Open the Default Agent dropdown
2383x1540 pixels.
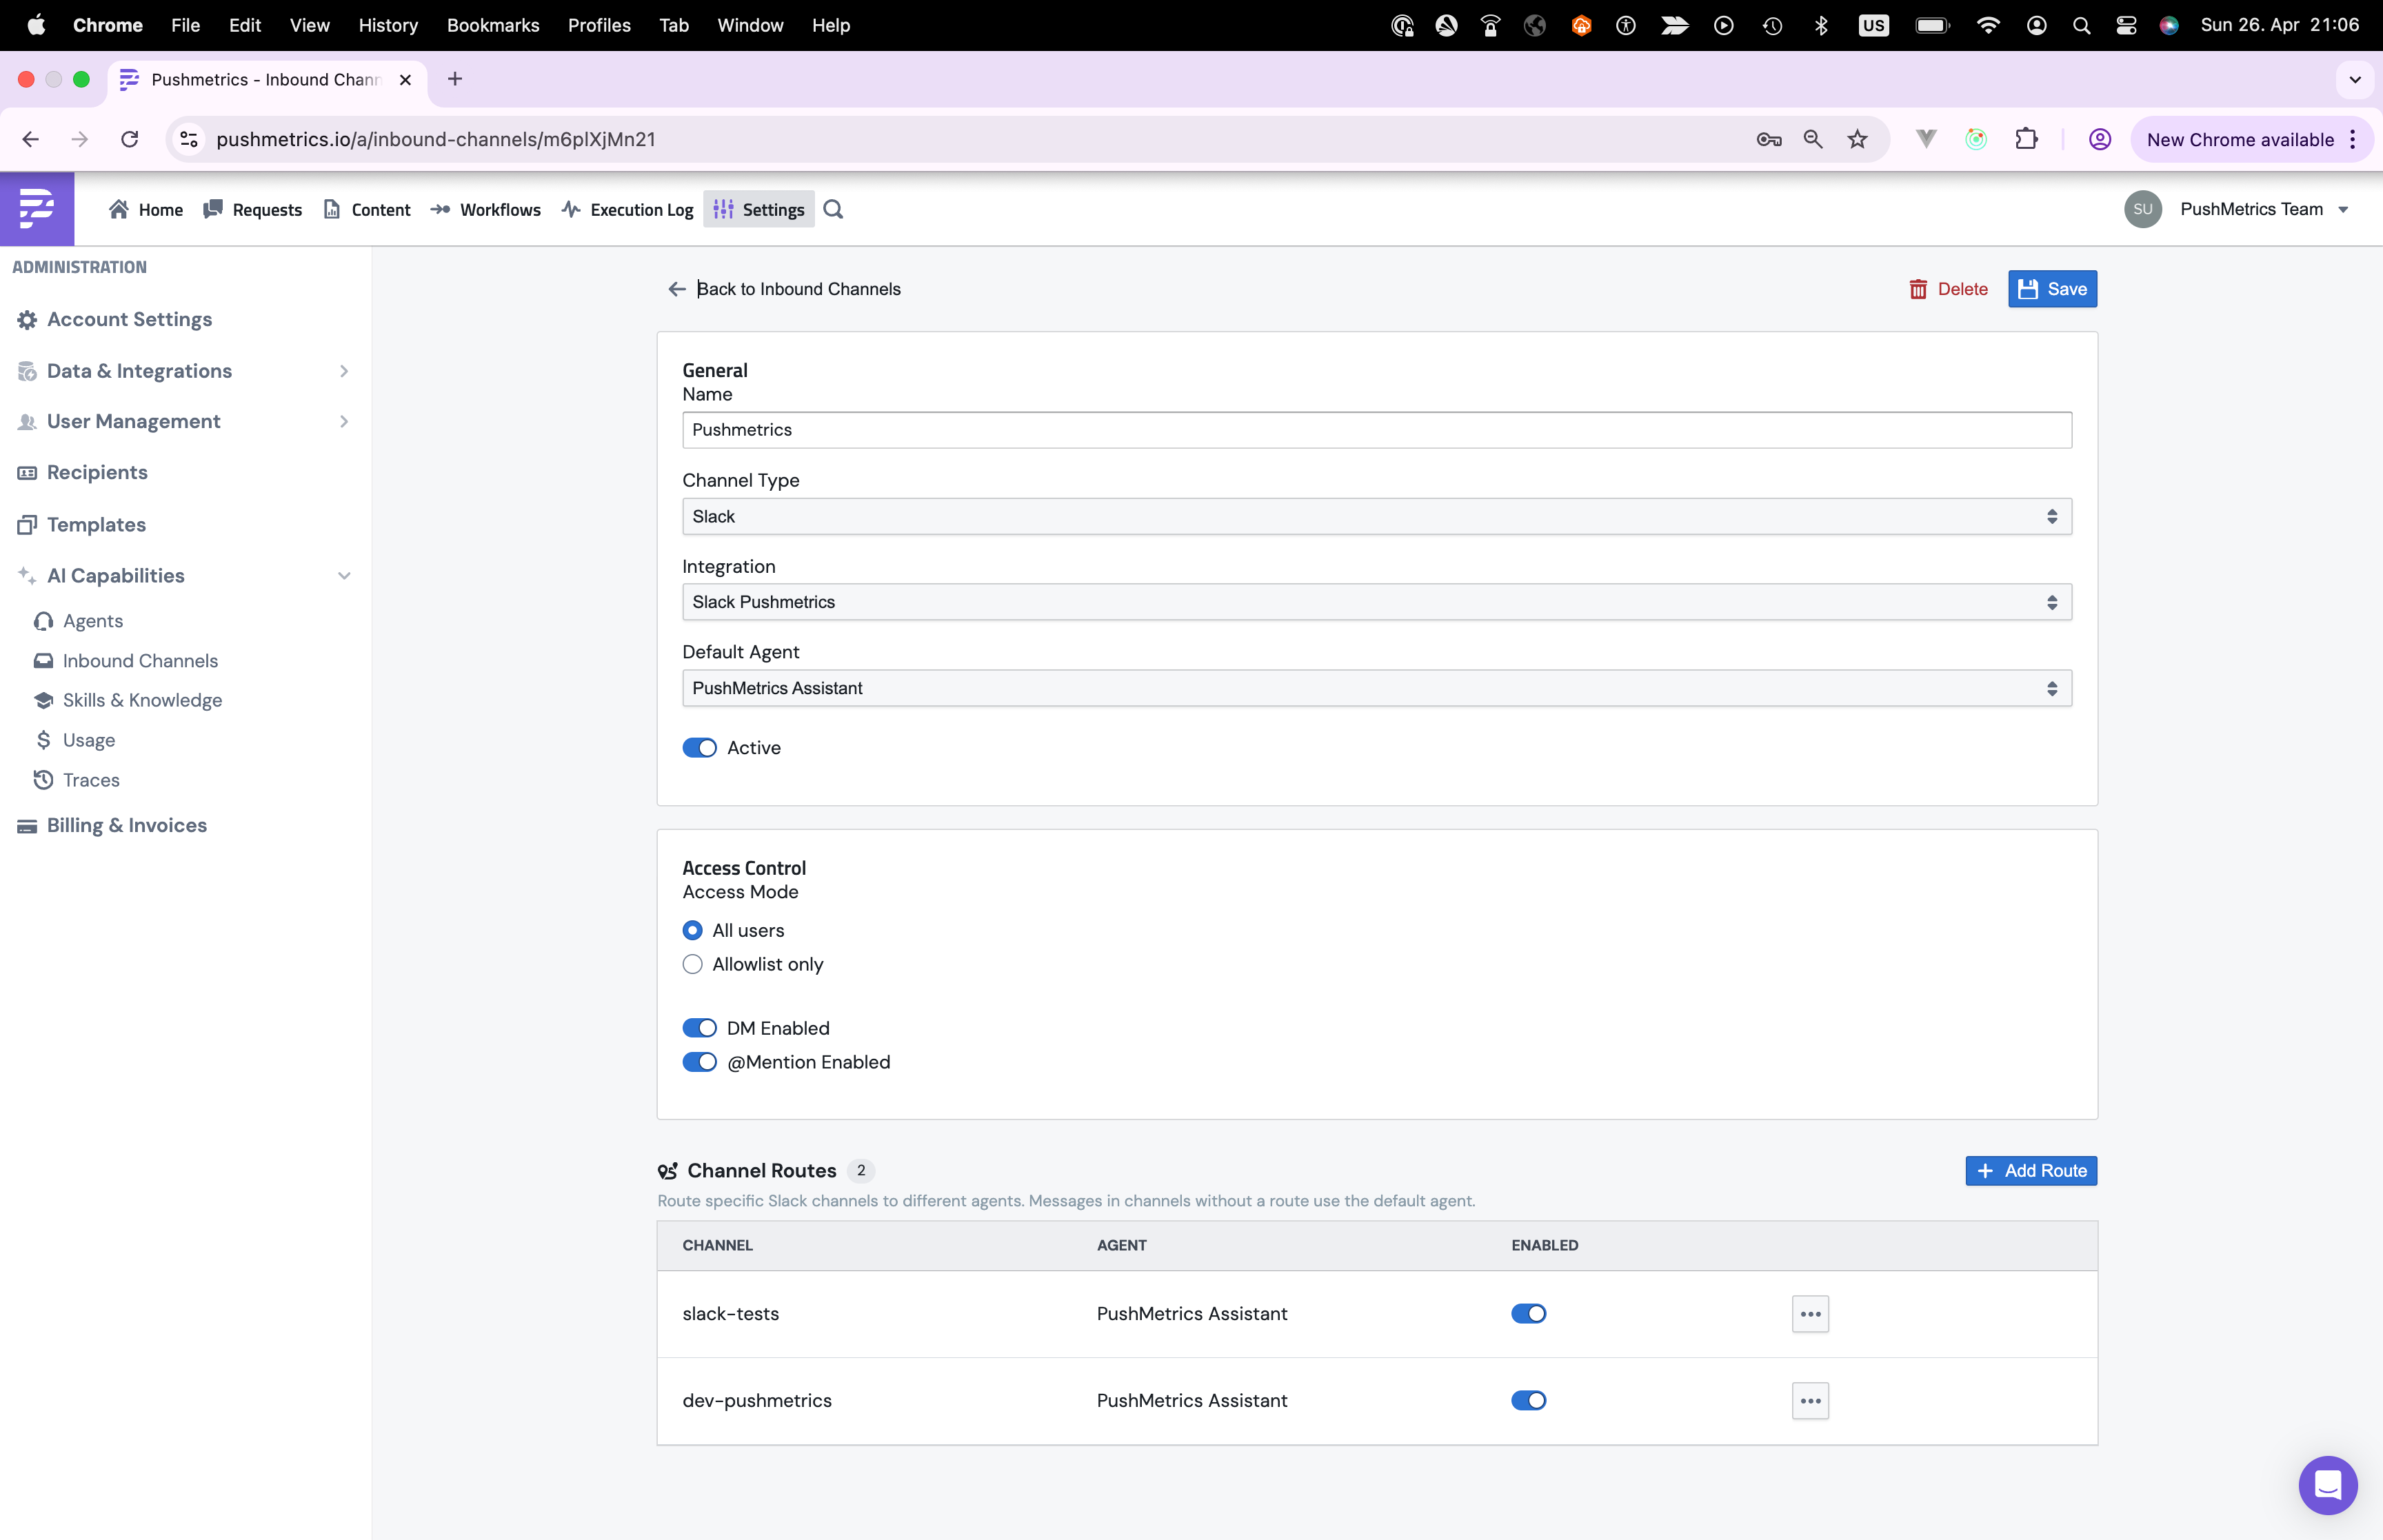tap(1376, 688)
